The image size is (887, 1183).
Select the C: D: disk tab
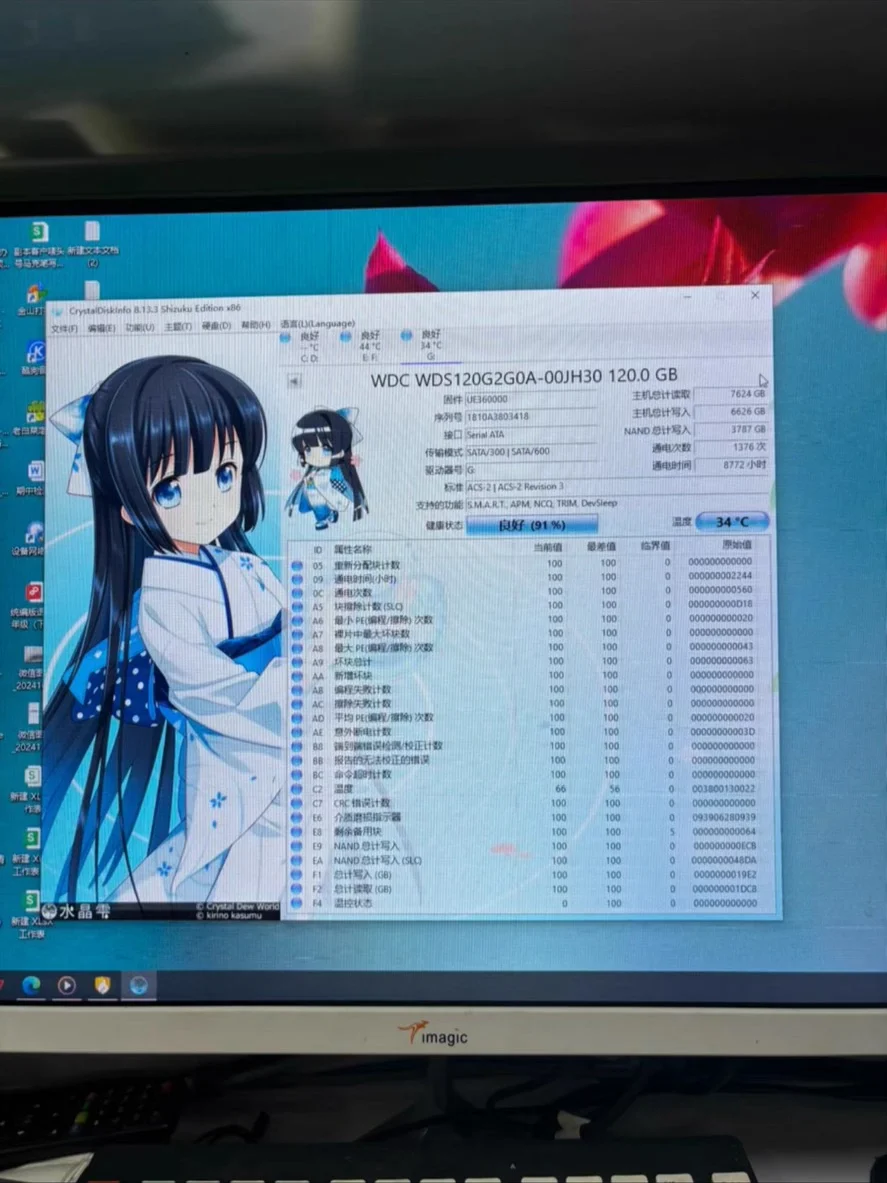click(x=302, y=346)
